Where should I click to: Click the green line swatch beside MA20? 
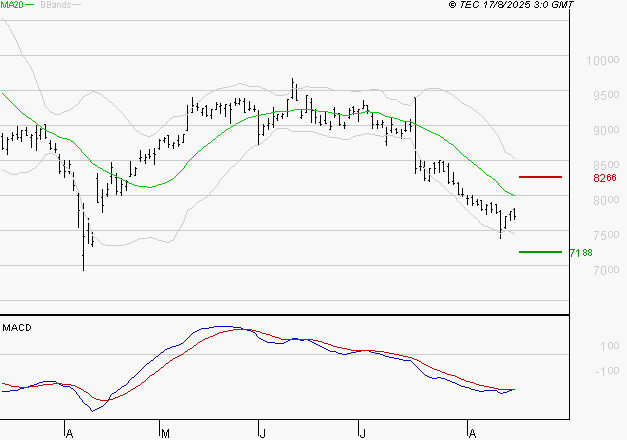pos(31,6)
